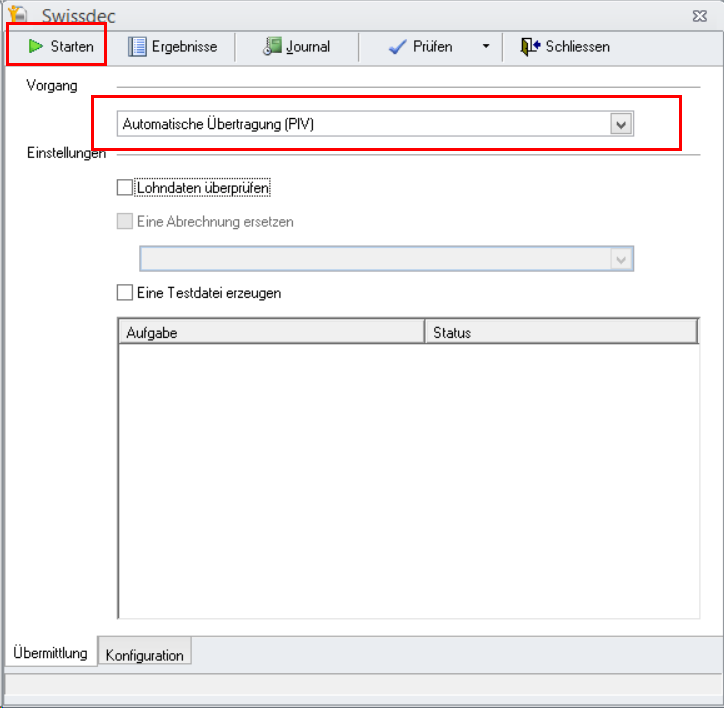Enable the Eine Testdatei erzeugen checkbox
The height and width of the screenshot is (708, 724).
[125, 292]
